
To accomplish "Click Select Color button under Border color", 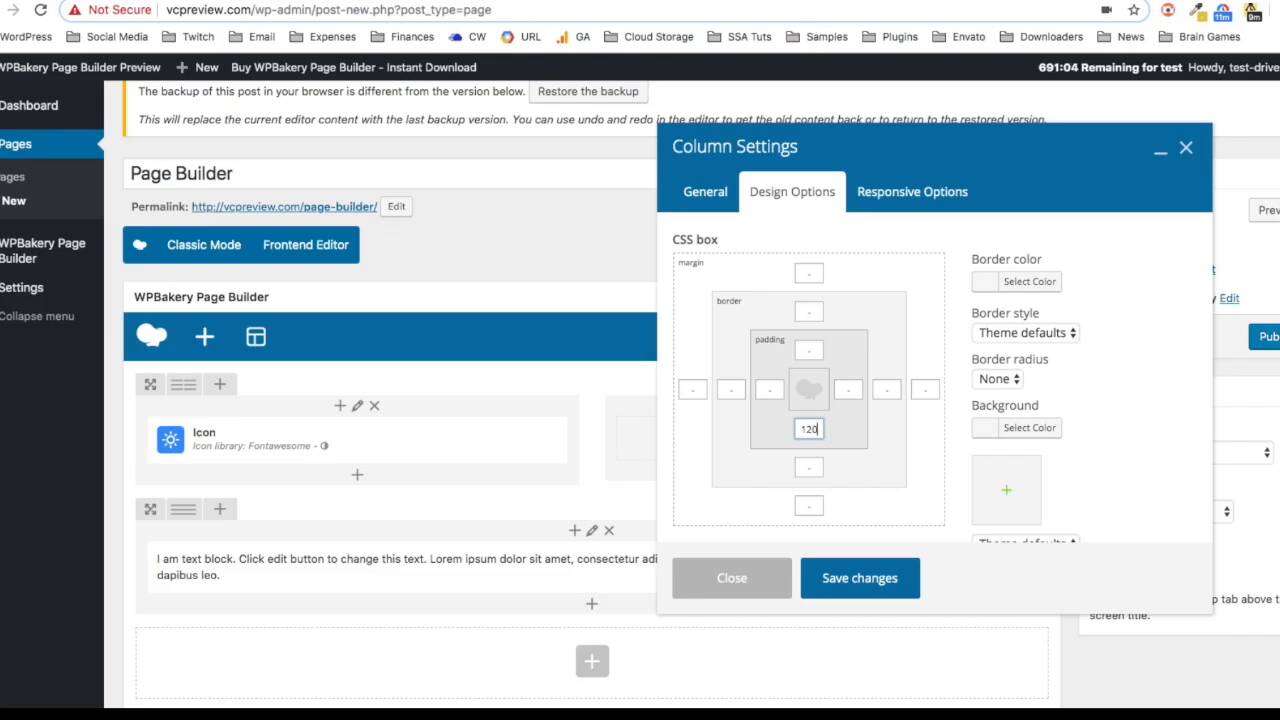I will (1029, 282).
